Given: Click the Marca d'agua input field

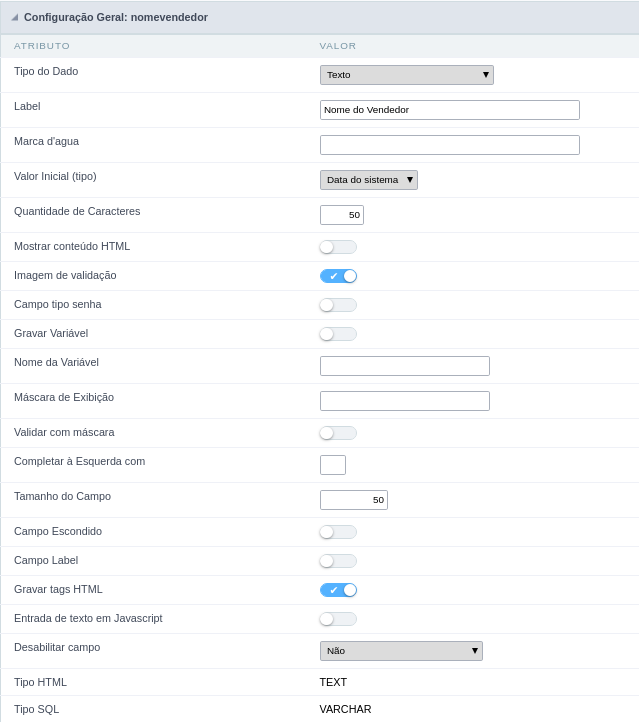Looking at the screenshot, I should 449,145.
